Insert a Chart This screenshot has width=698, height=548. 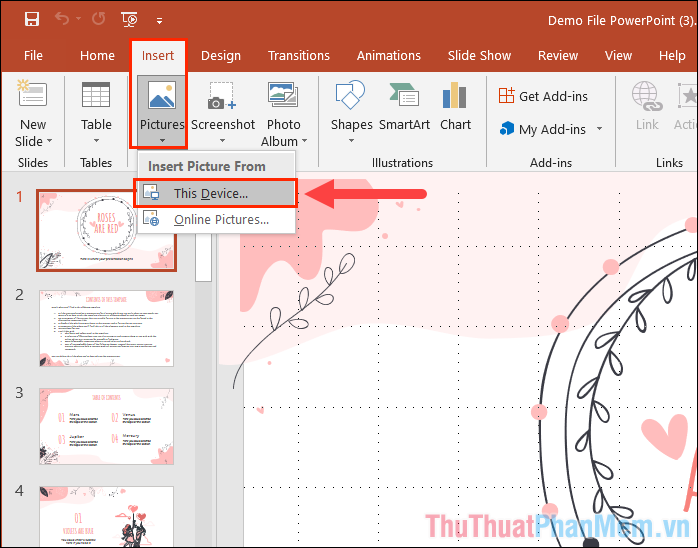click(x=455, y=106)
